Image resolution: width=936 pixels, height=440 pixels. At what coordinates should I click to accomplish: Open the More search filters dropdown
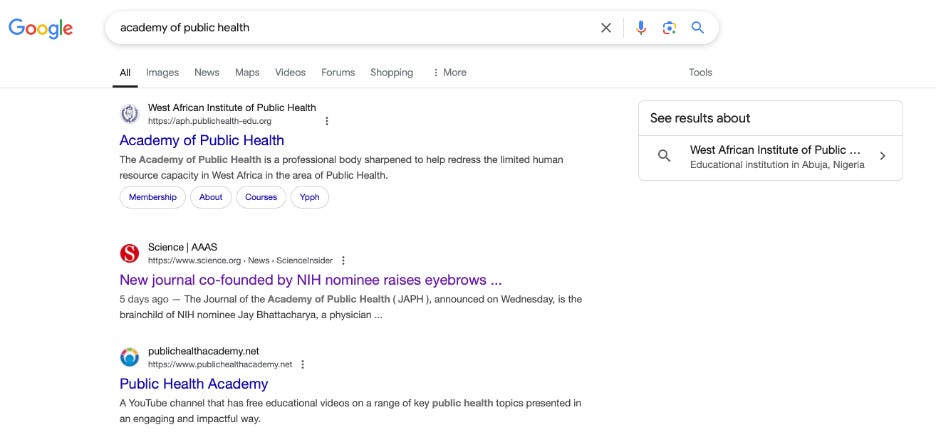click(x=449, y=72)
